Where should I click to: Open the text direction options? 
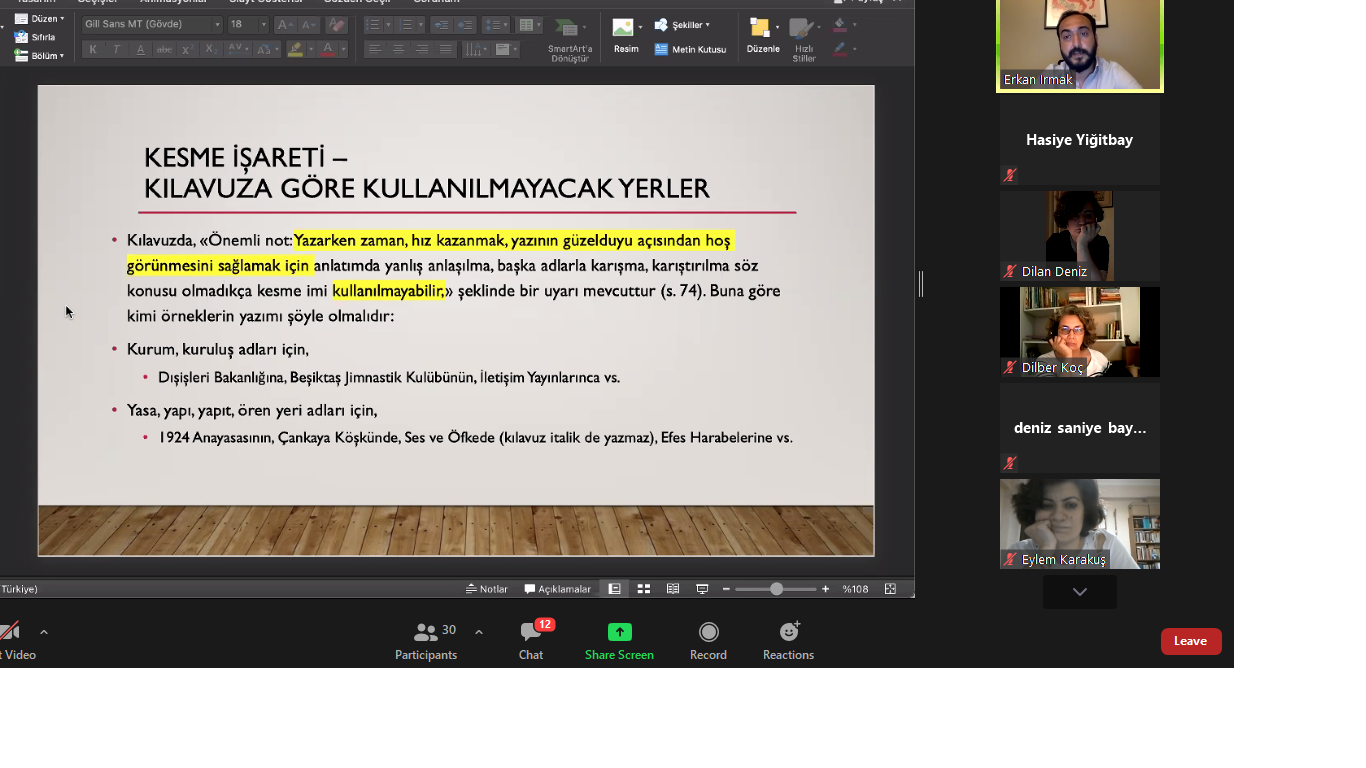tap(476, 49)
